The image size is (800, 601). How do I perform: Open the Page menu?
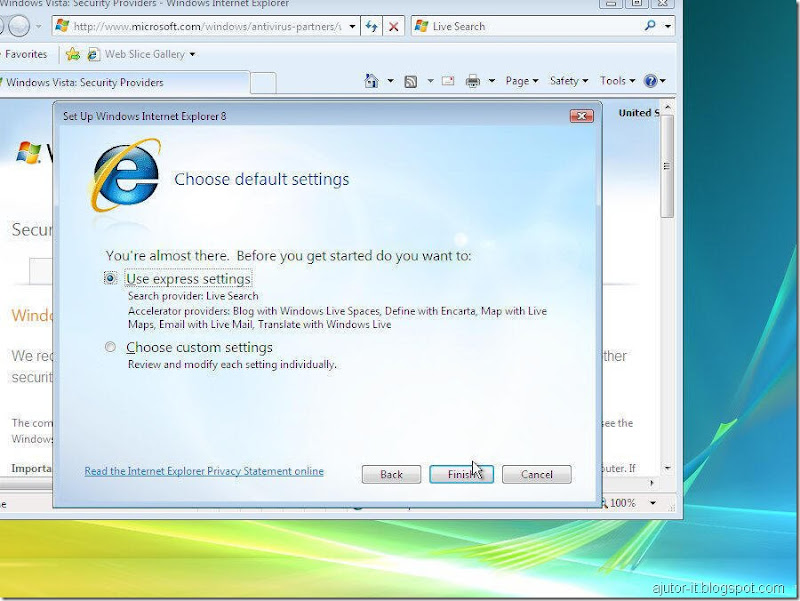pyautogui.click(x=521, y=81)
